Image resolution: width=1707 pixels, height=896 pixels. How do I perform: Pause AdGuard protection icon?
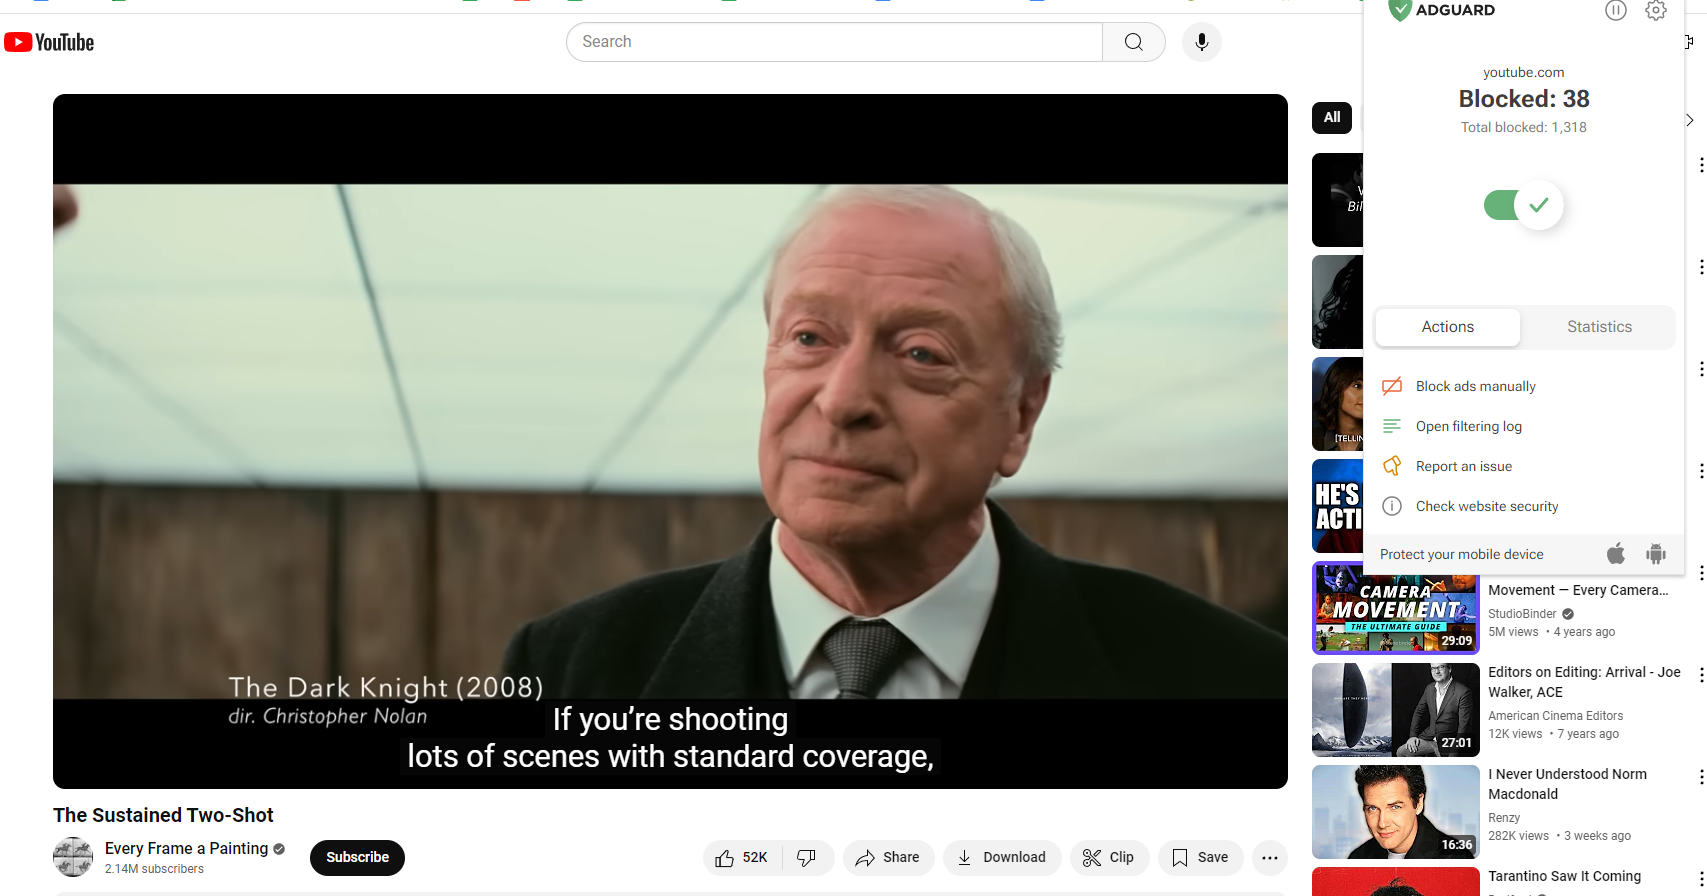pyautogui.click(x=1616, y=11)
